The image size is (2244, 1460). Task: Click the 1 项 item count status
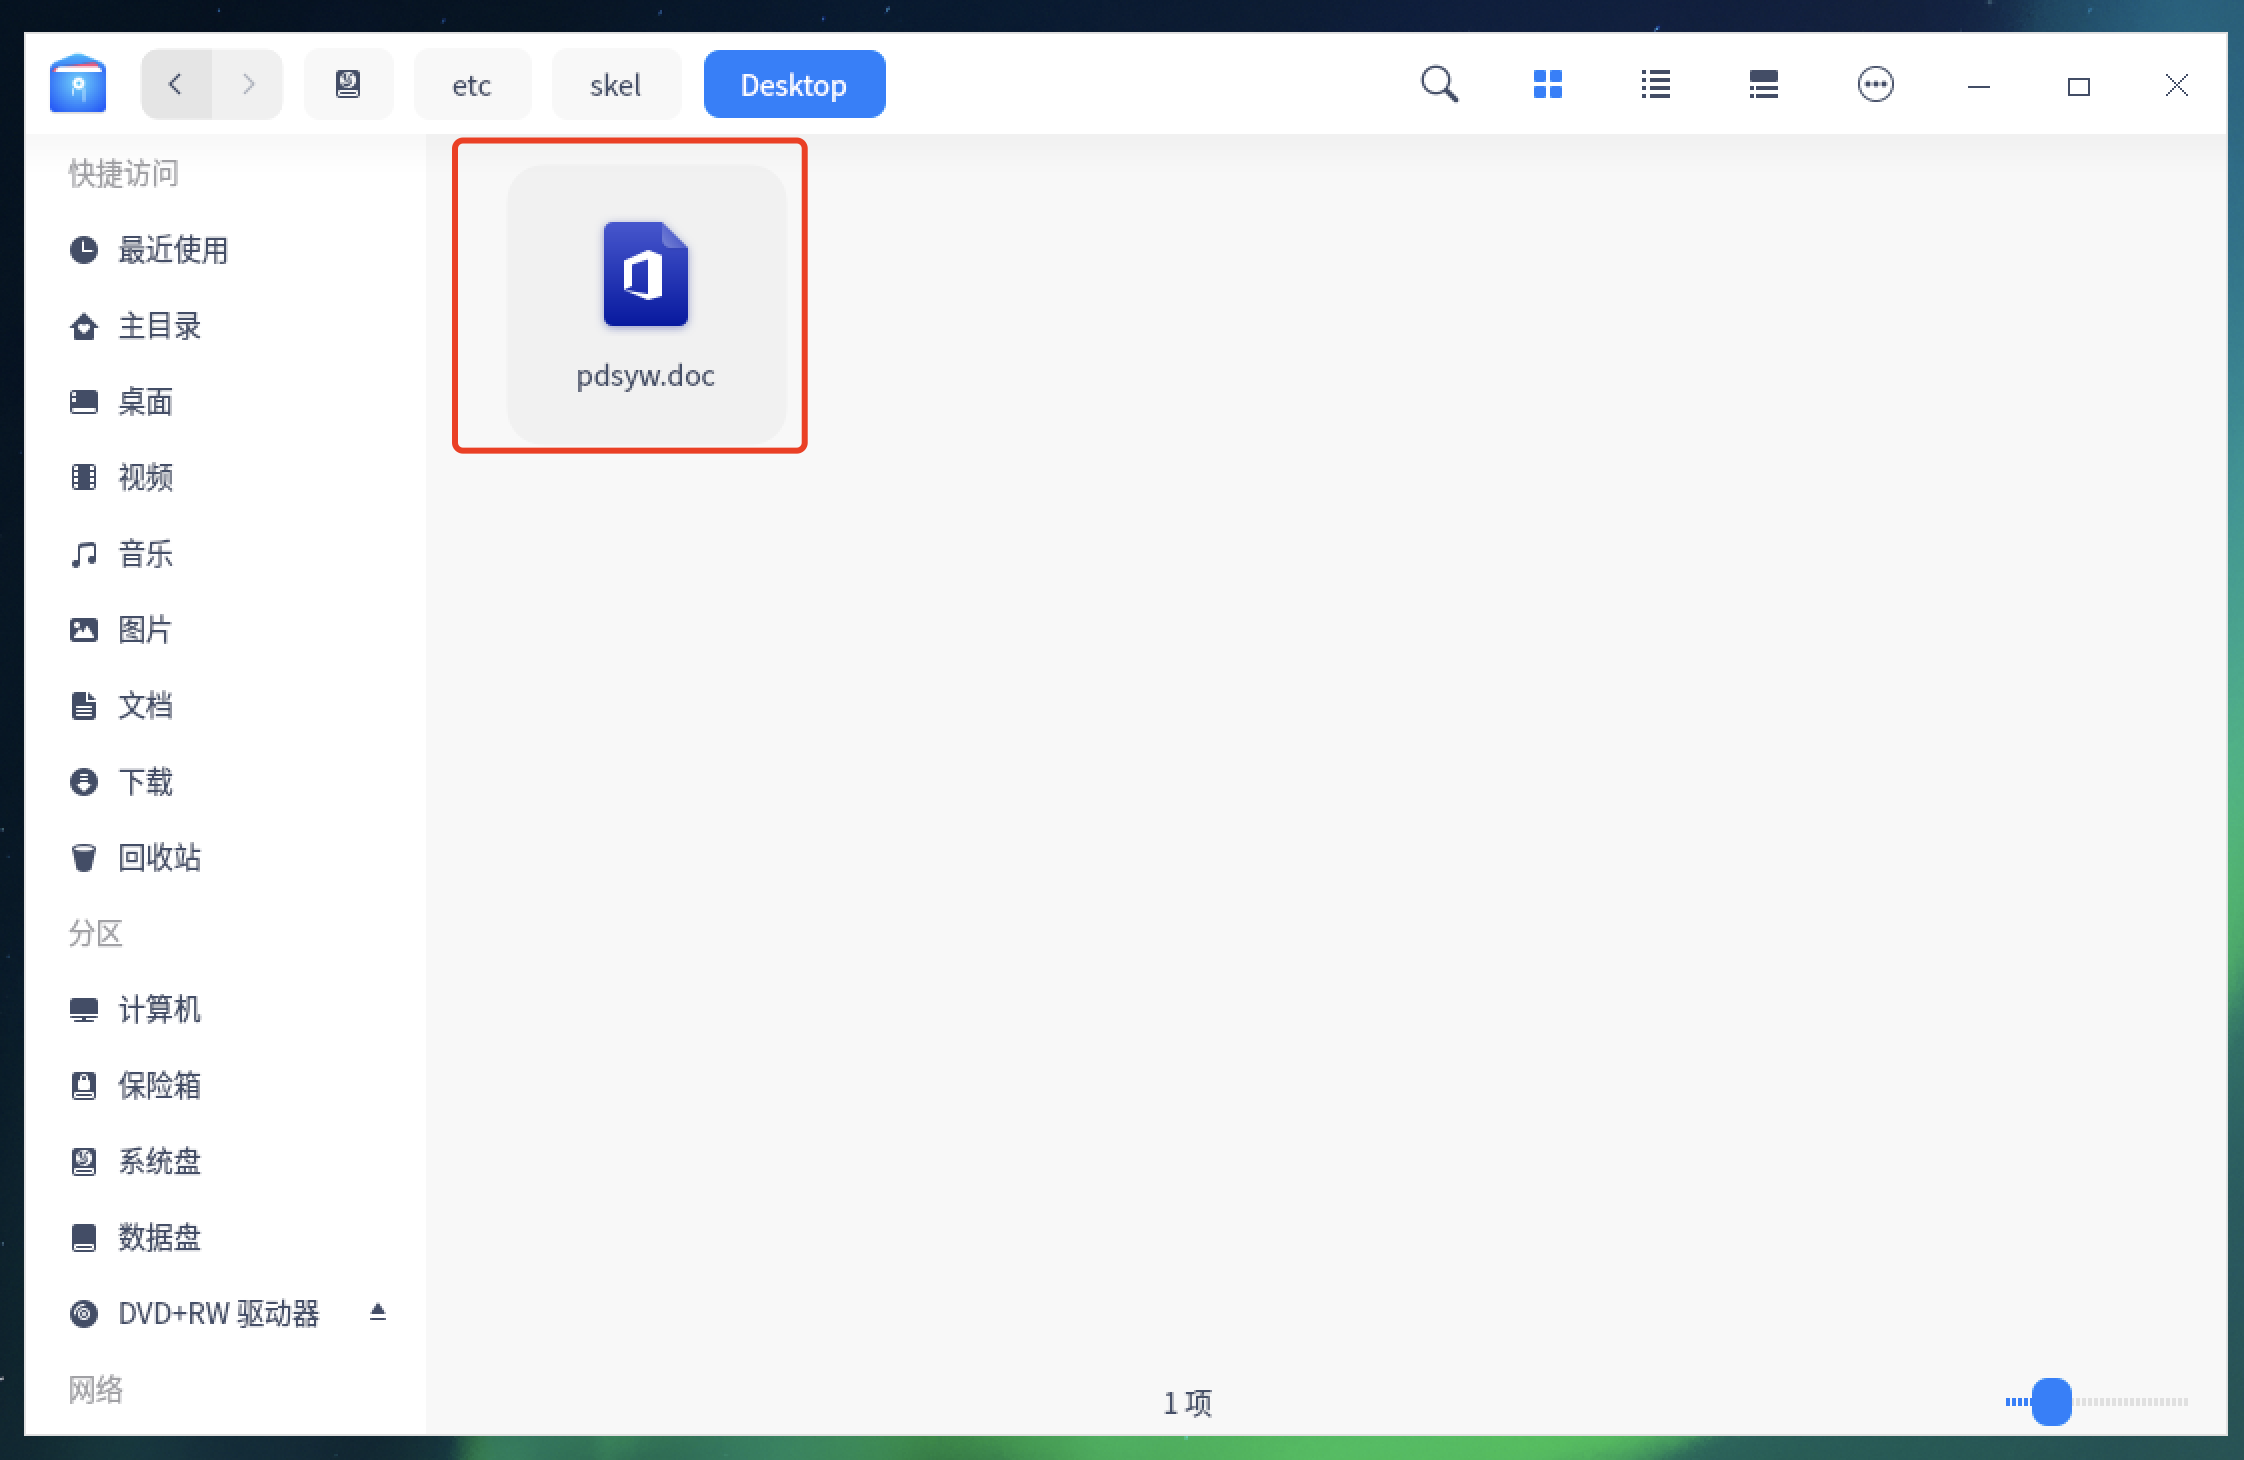point(1188,1403)
